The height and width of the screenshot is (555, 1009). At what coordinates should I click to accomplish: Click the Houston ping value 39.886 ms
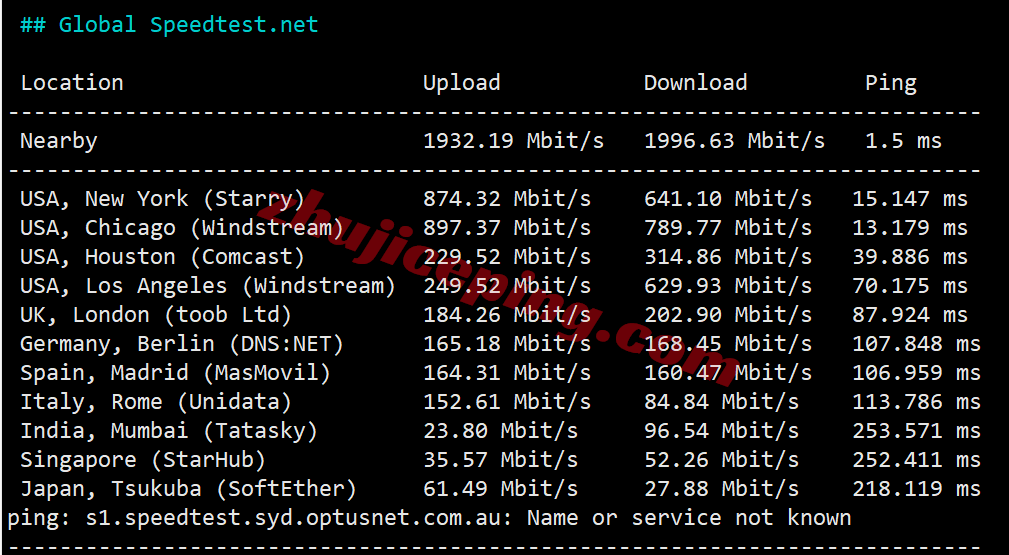tap(909, 257)
